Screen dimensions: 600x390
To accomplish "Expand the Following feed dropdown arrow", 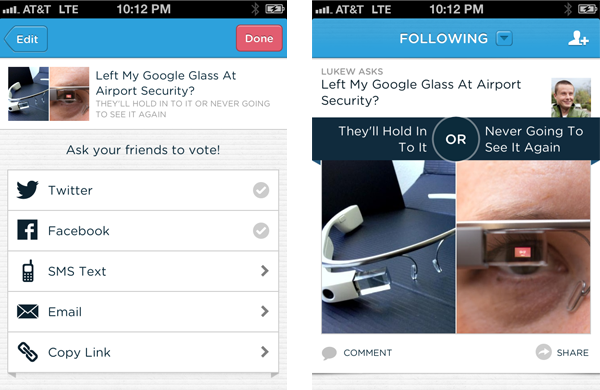I will [x=504, y=38].
